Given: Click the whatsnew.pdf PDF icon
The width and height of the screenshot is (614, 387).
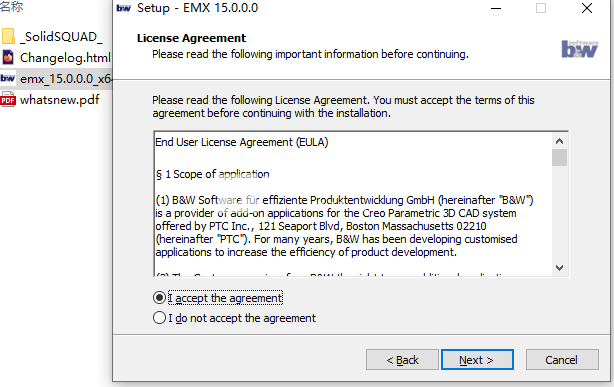Looking at the screenshot, I should [x=8, y=99].
